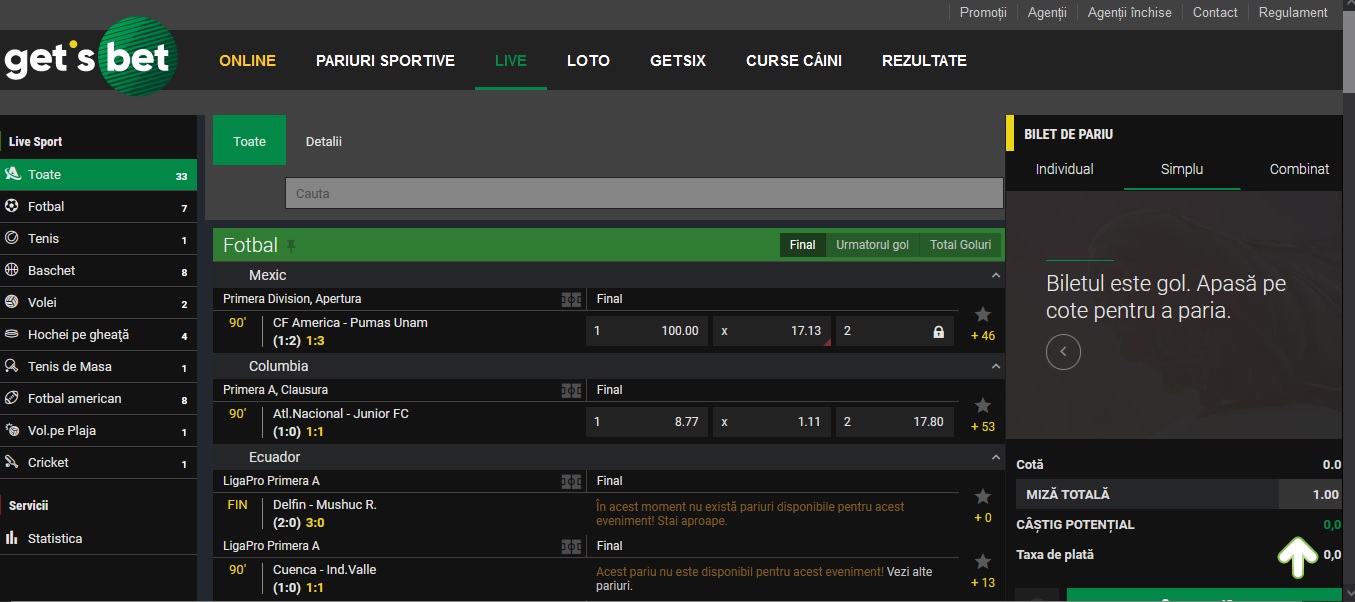Switch bet slip to Simplu tab
Viewport: 1355px width, 602px height.
[x=1182, y=169]
